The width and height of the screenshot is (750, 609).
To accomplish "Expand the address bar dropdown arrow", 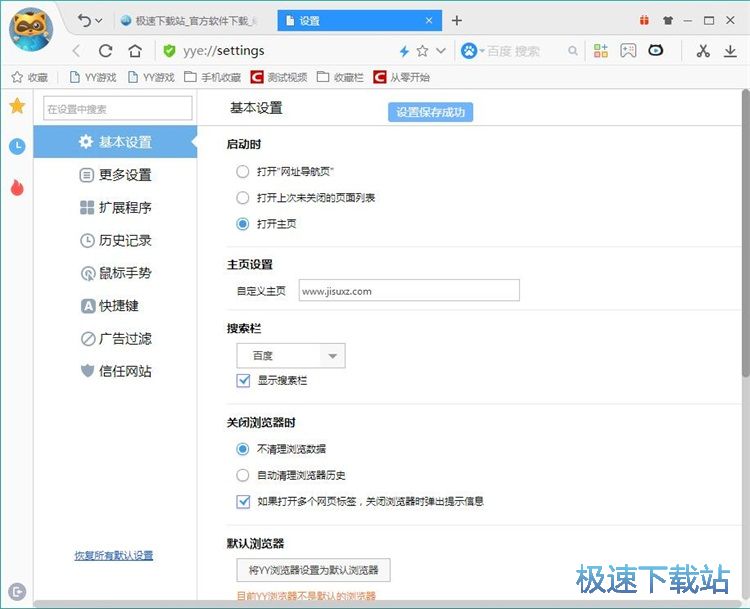I will 441,51.
